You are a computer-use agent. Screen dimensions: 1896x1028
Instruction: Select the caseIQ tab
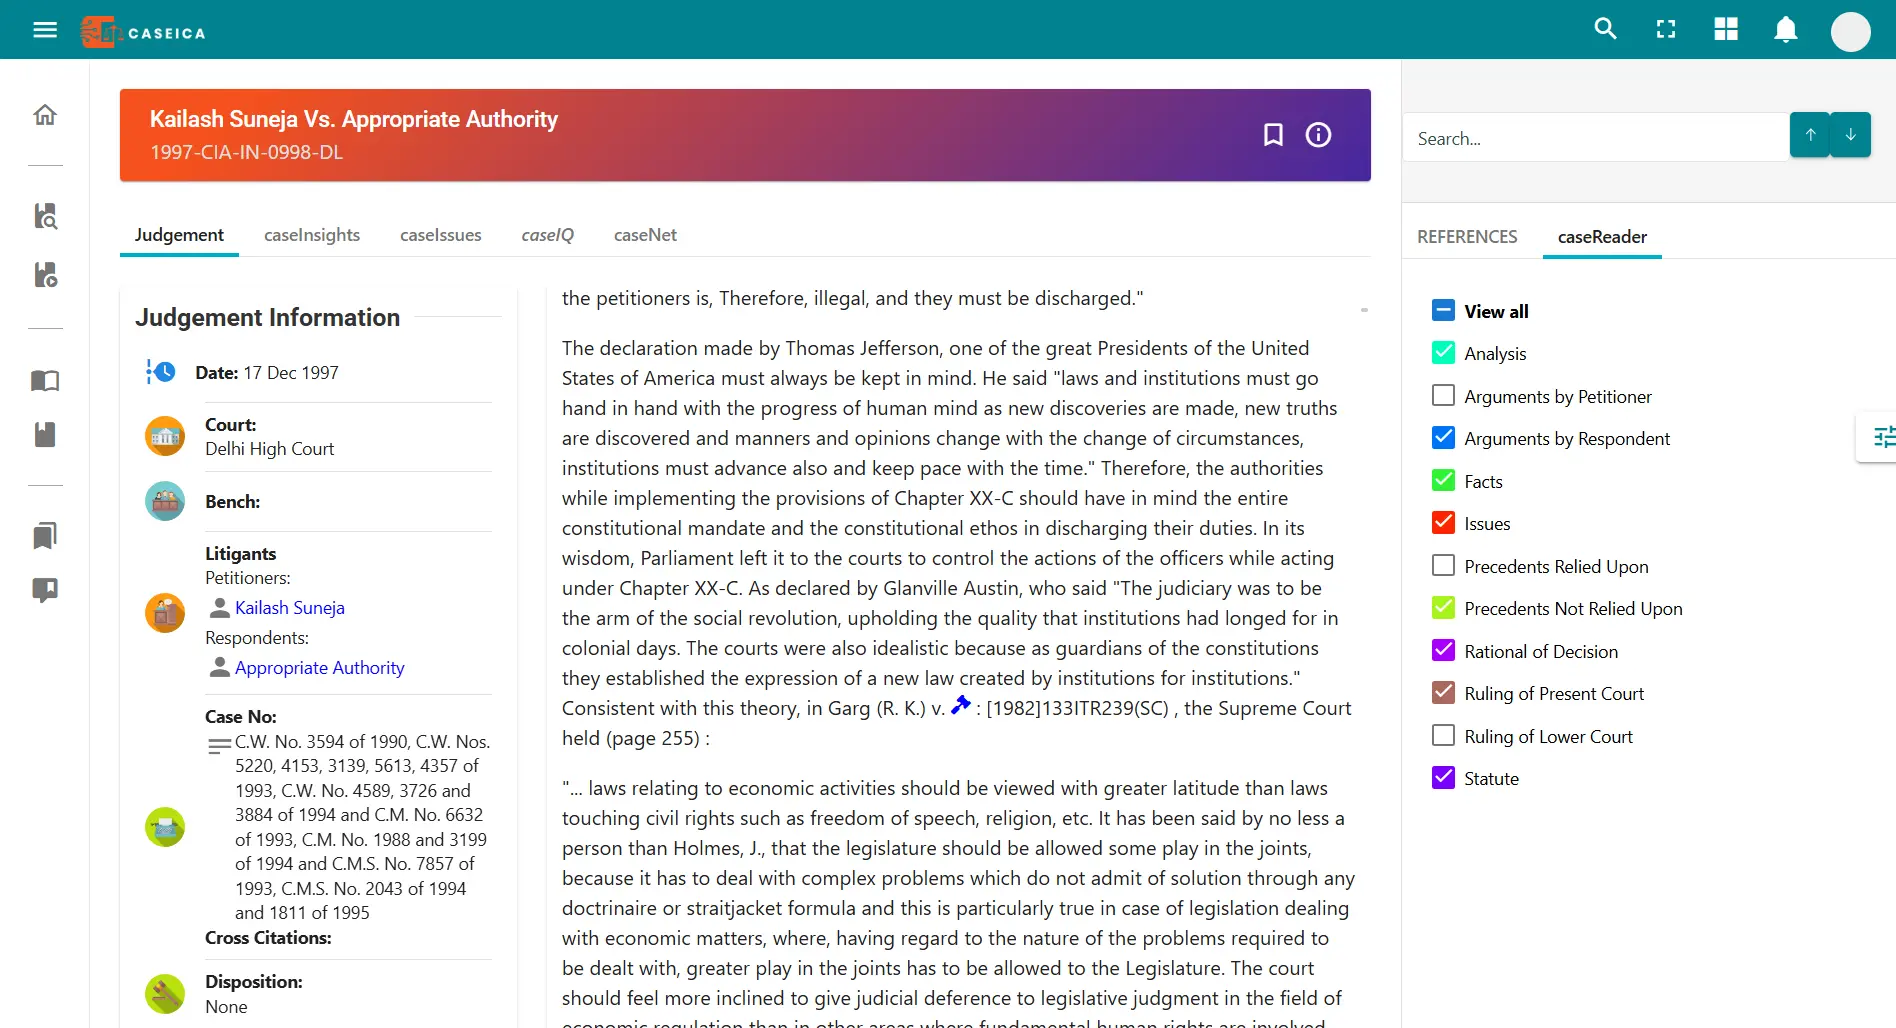click(548, 235)
